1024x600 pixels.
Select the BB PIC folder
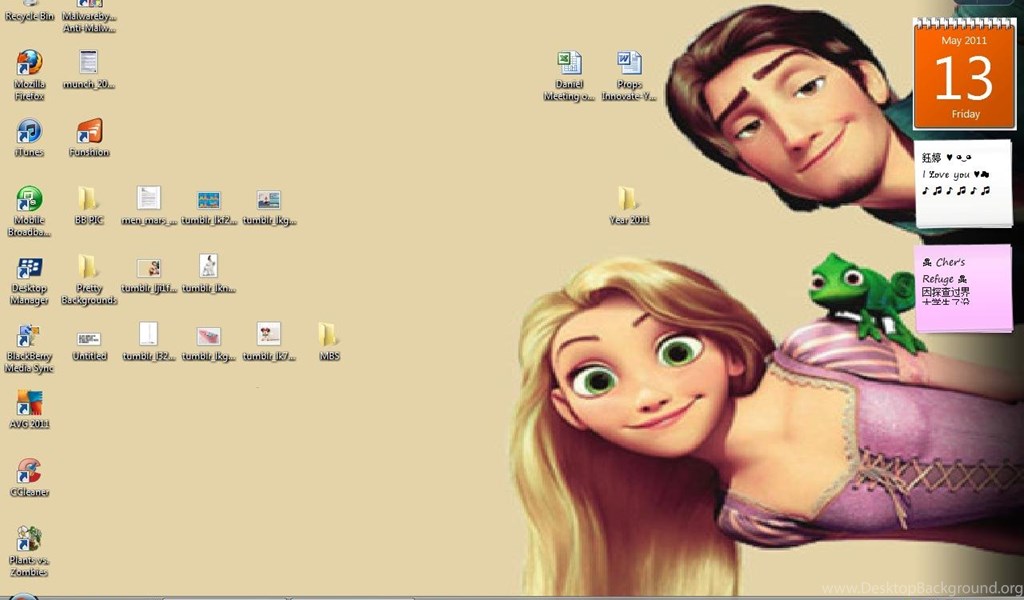[x=89, y=206]
